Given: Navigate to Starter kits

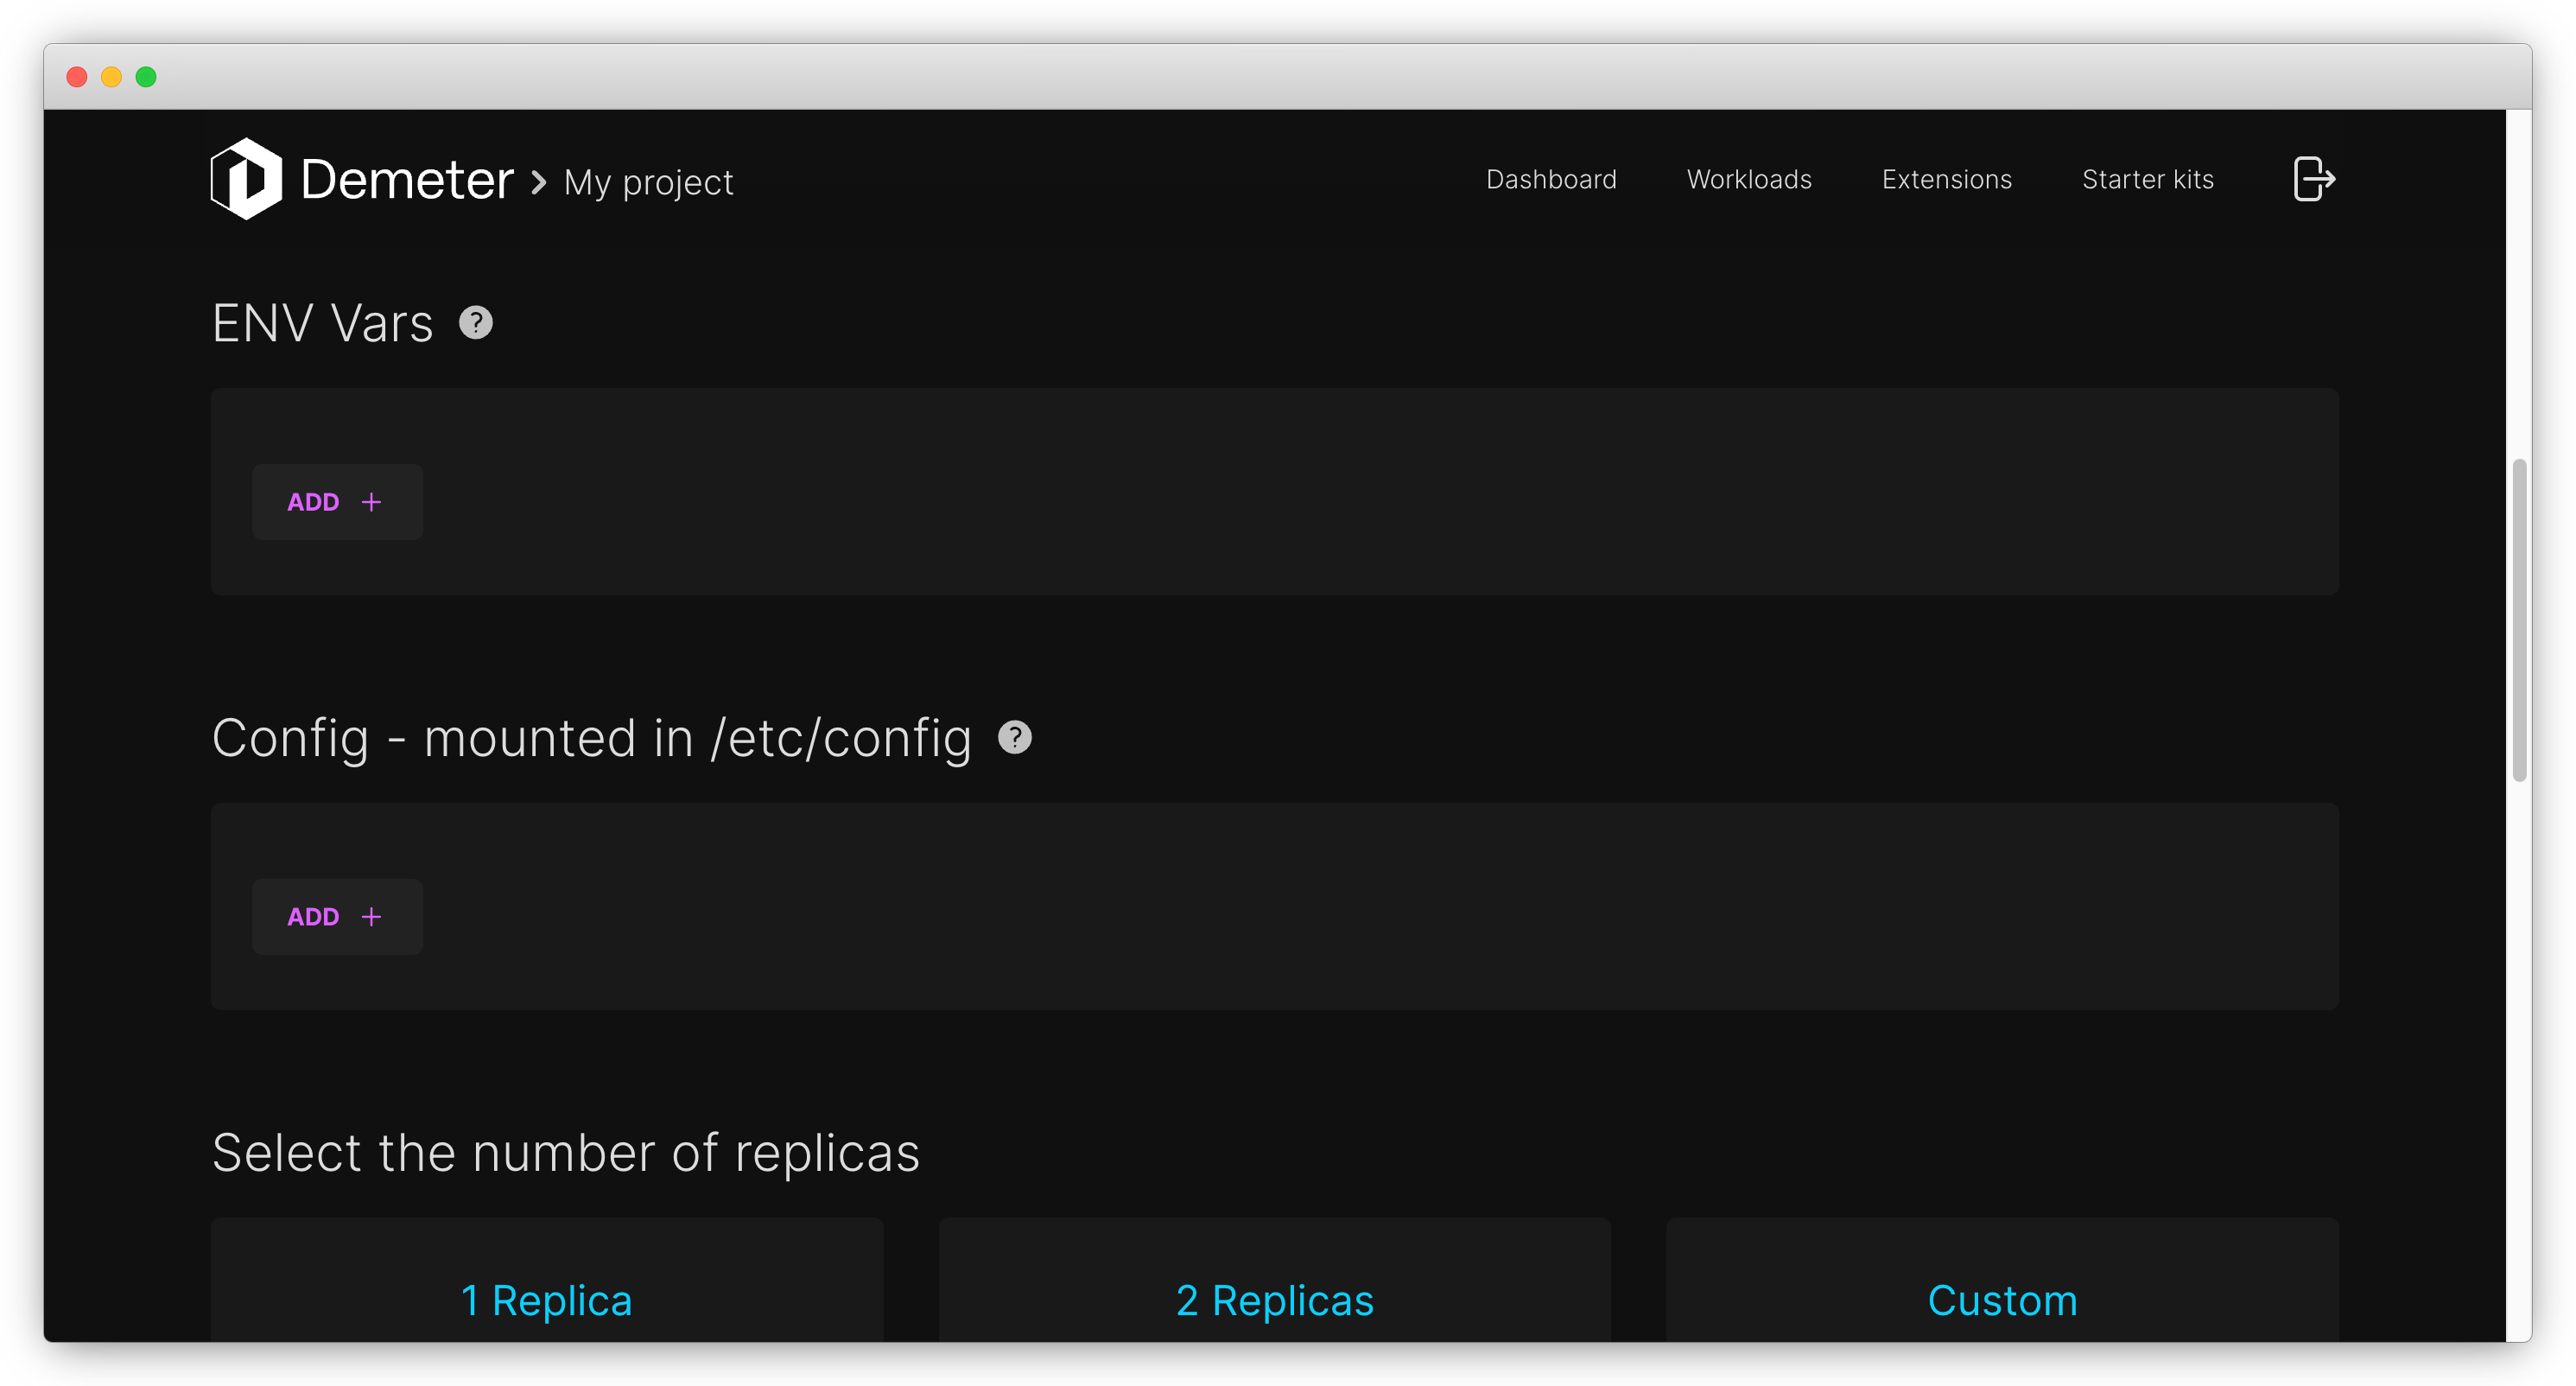Looking at the screenshot, I should click(2148, 179).
